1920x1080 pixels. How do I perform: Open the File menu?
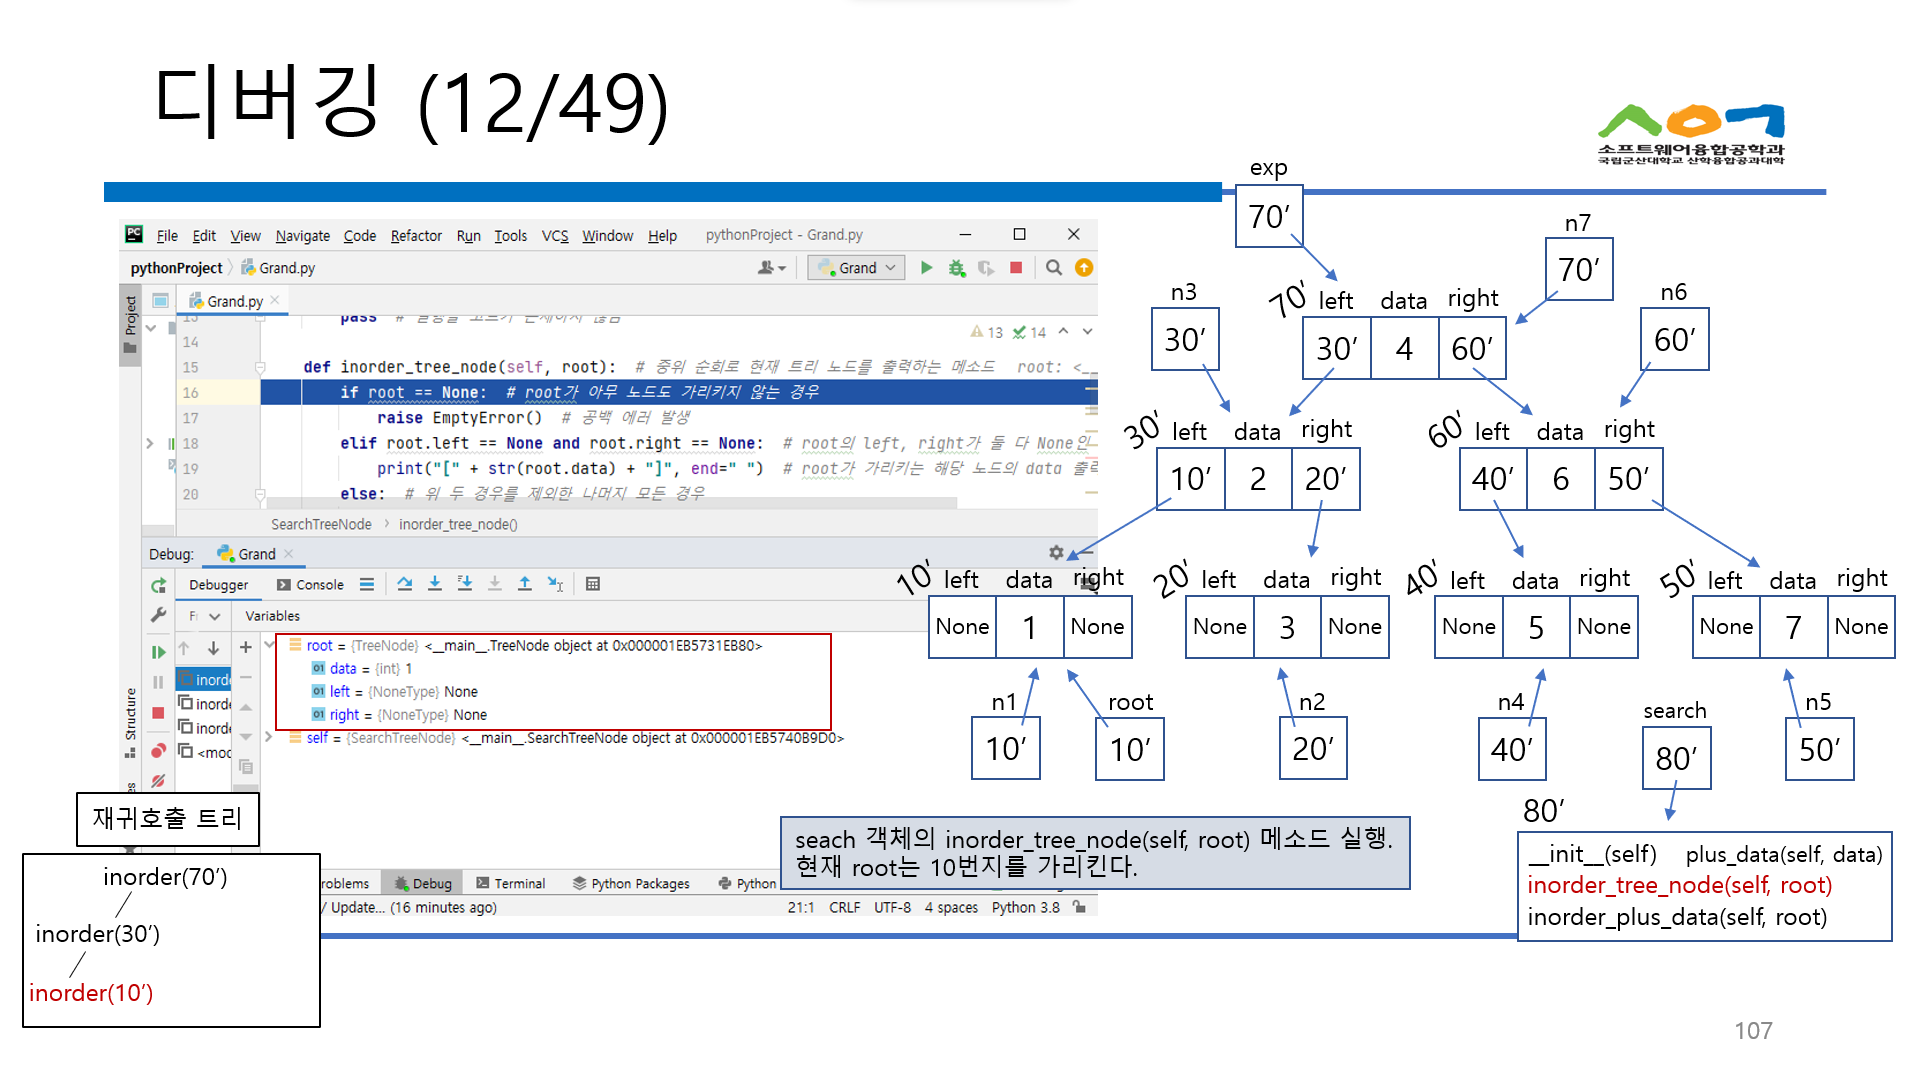(167, 236)
